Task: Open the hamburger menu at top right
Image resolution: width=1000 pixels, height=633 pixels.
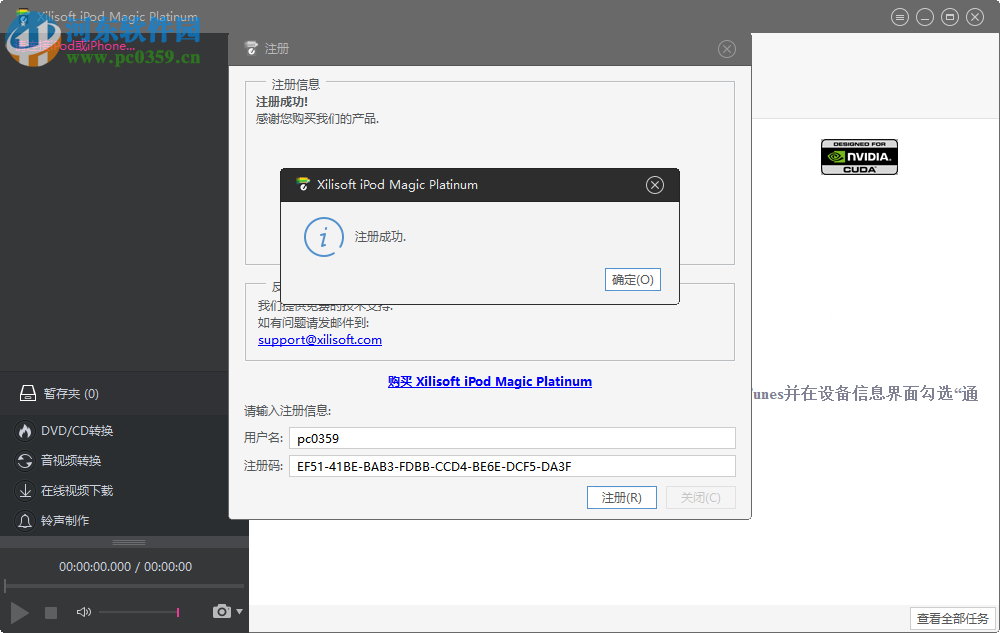Action: pos(900,16)
